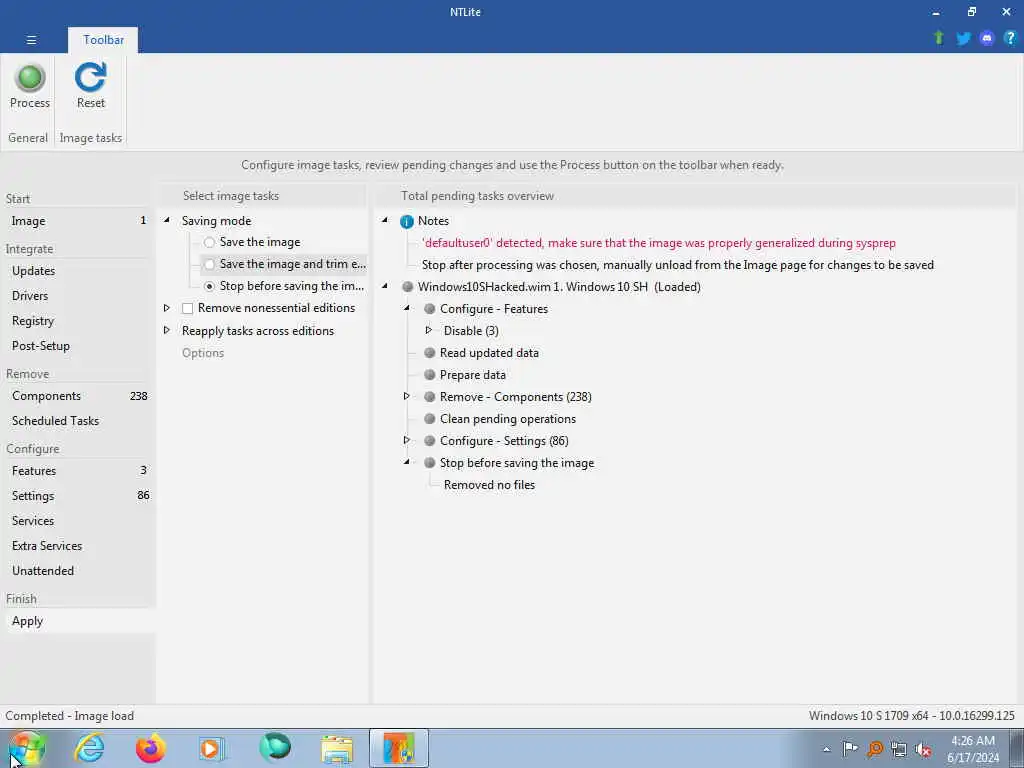Click the Action Center flag tray icon
Screen dimensions: 1024x768
click(x=850, y=749)
